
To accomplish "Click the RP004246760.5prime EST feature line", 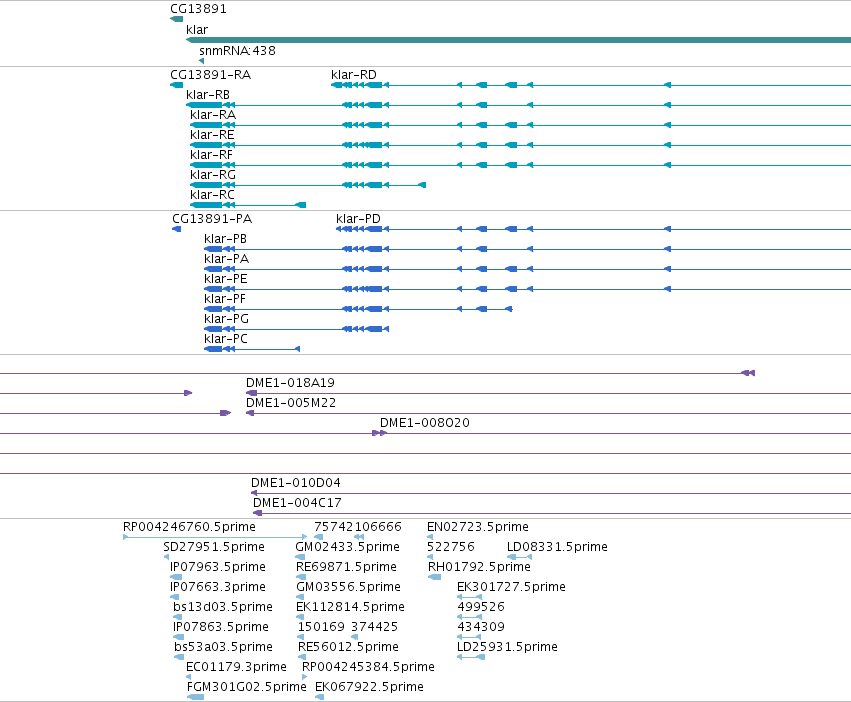I will [x=215, y=537].
